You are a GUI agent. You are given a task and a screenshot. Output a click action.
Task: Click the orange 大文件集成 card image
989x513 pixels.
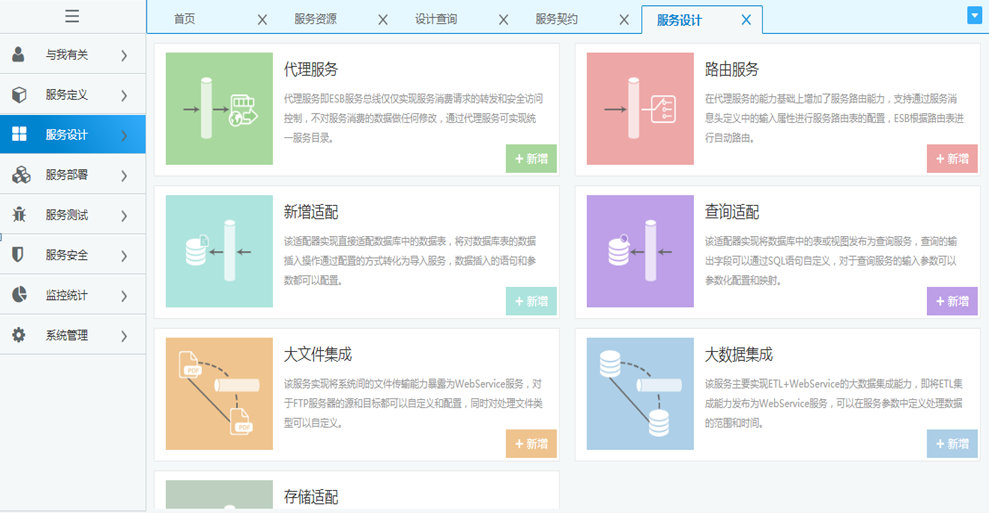pyautogui.click(x=219, y=394)
